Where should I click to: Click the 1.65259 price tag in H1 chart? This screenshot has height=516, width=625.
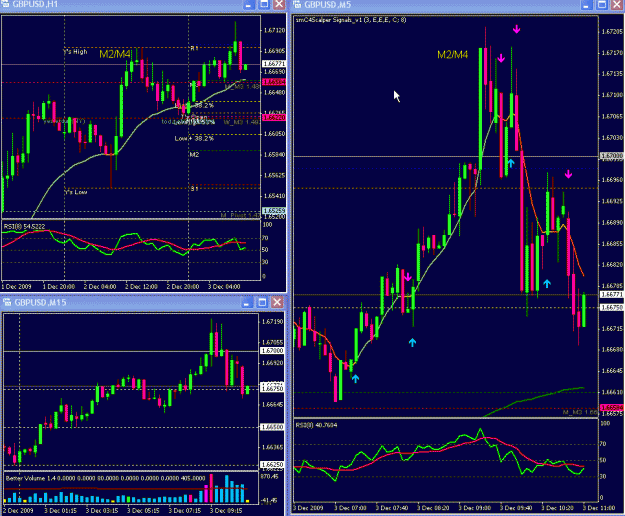click(273, 210)
